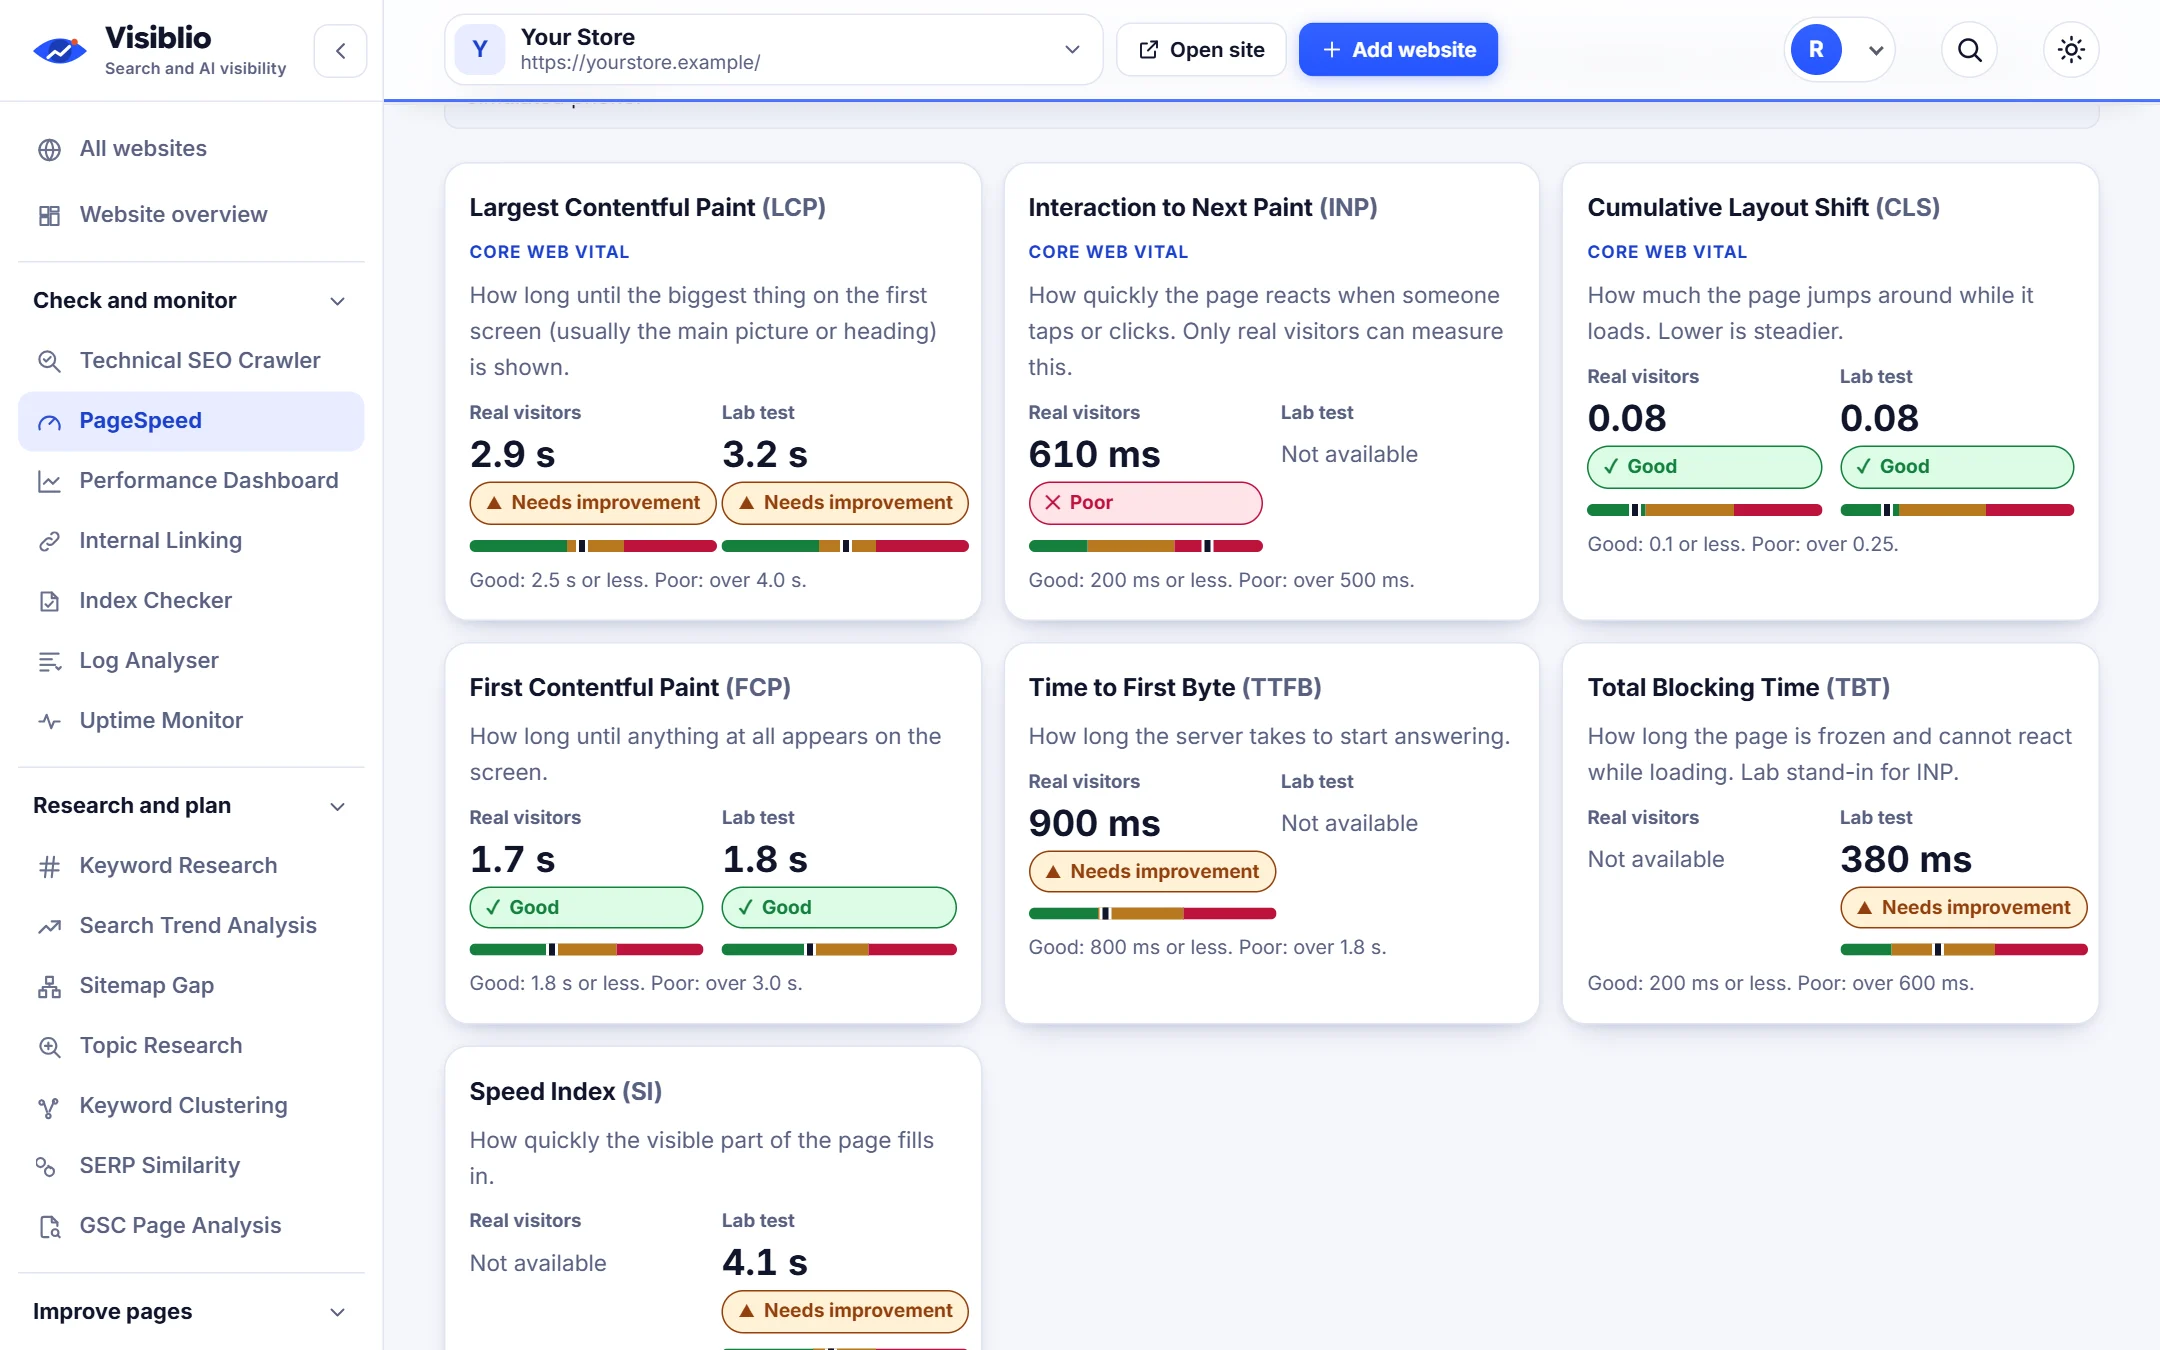This screenshot has height=1350, width=2160.
Task: Click the R user avatar
Action: tap(1816, 50)
